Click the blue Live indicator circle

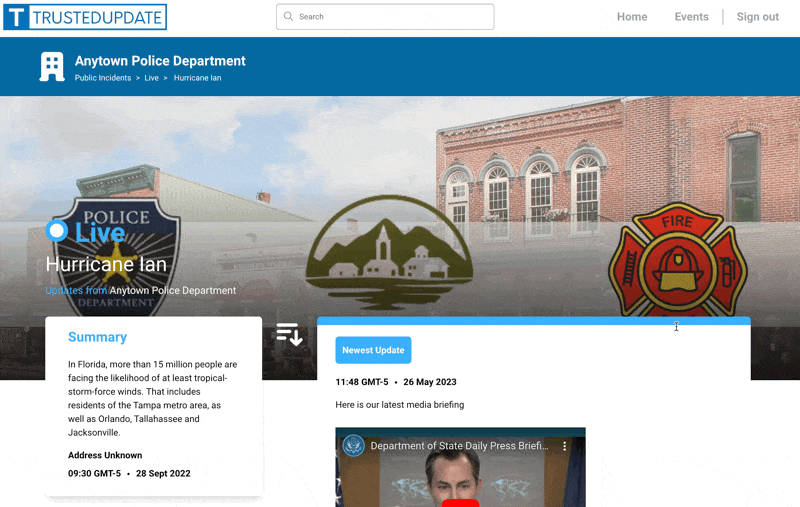pyautogui.click(x=57, y=231)
